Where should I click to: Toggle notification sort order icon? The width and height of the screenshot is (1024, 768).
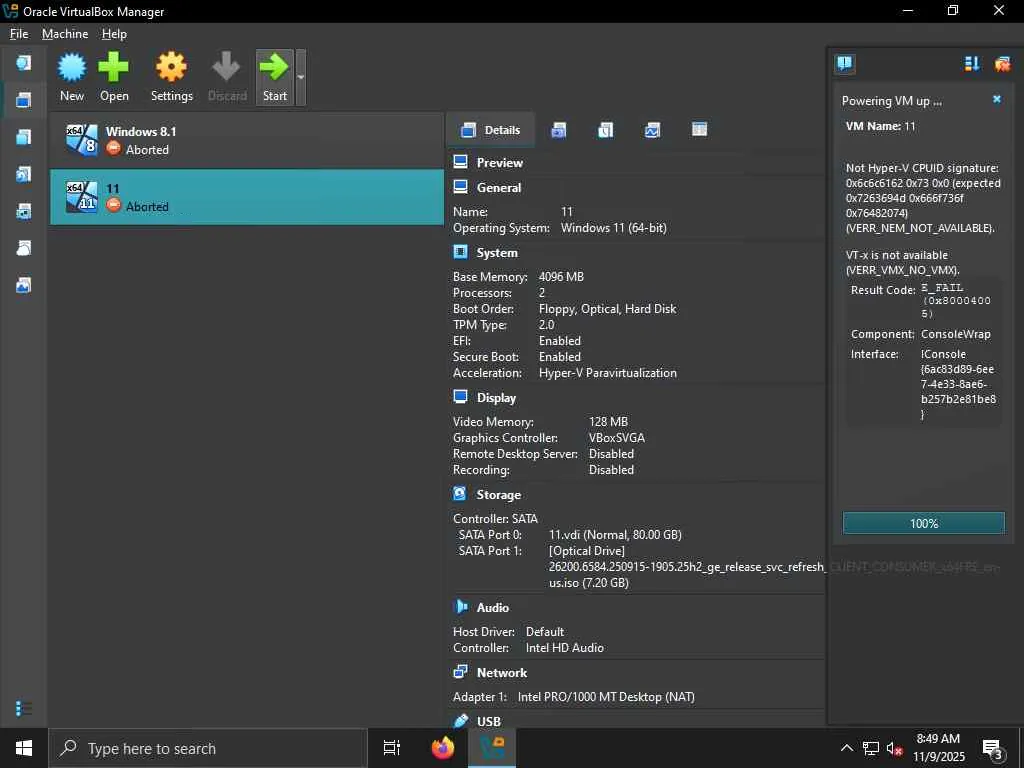click(972, 63)
